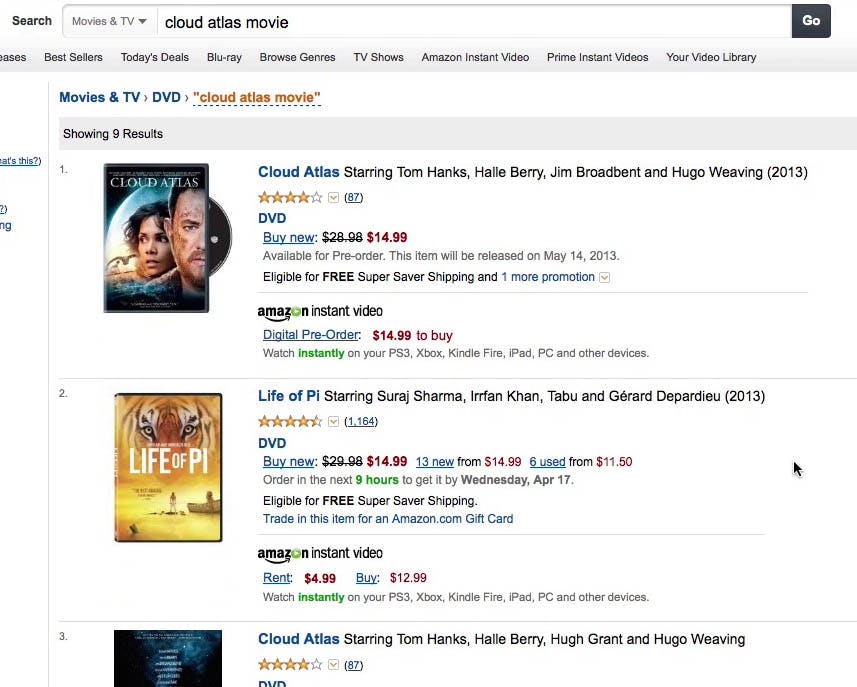Click the Rent link for Life of Pi
Image resolution: width=857 pixels, height=687 pixels.
(x=276, y=578)
